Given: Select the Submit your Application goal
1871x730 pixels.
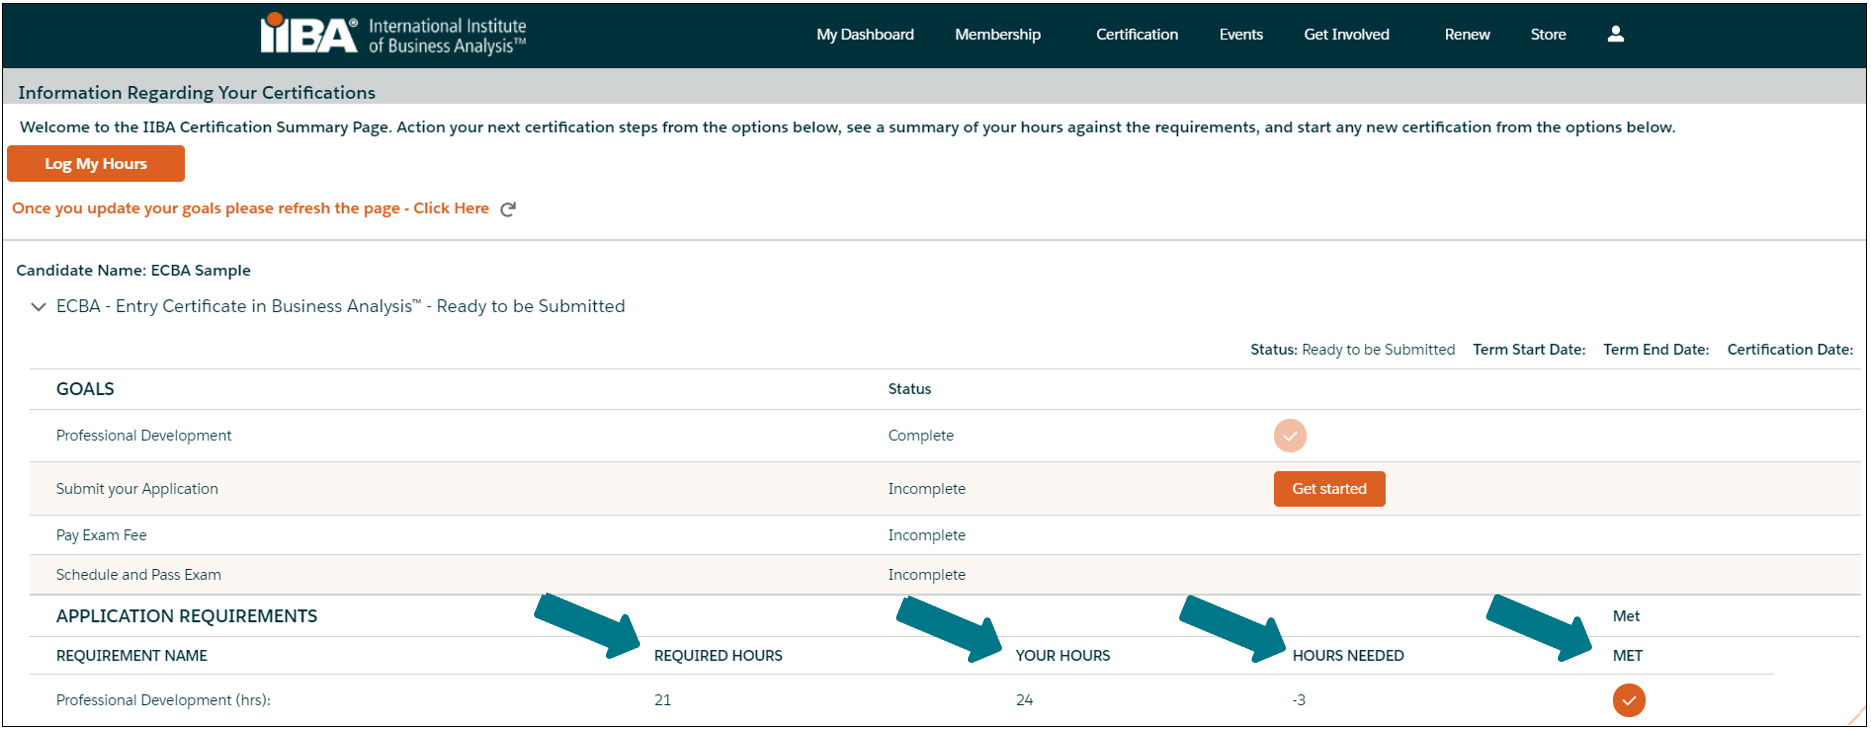Looking at the screenshot, I should 137,489.
